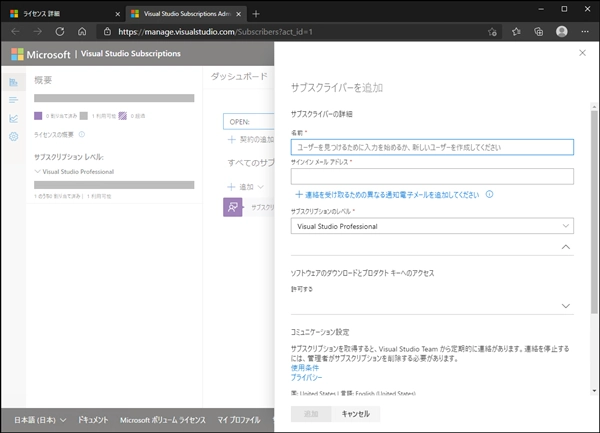
Task: Click the info icon beside ライセンスの概要
Action: point(82,134)
